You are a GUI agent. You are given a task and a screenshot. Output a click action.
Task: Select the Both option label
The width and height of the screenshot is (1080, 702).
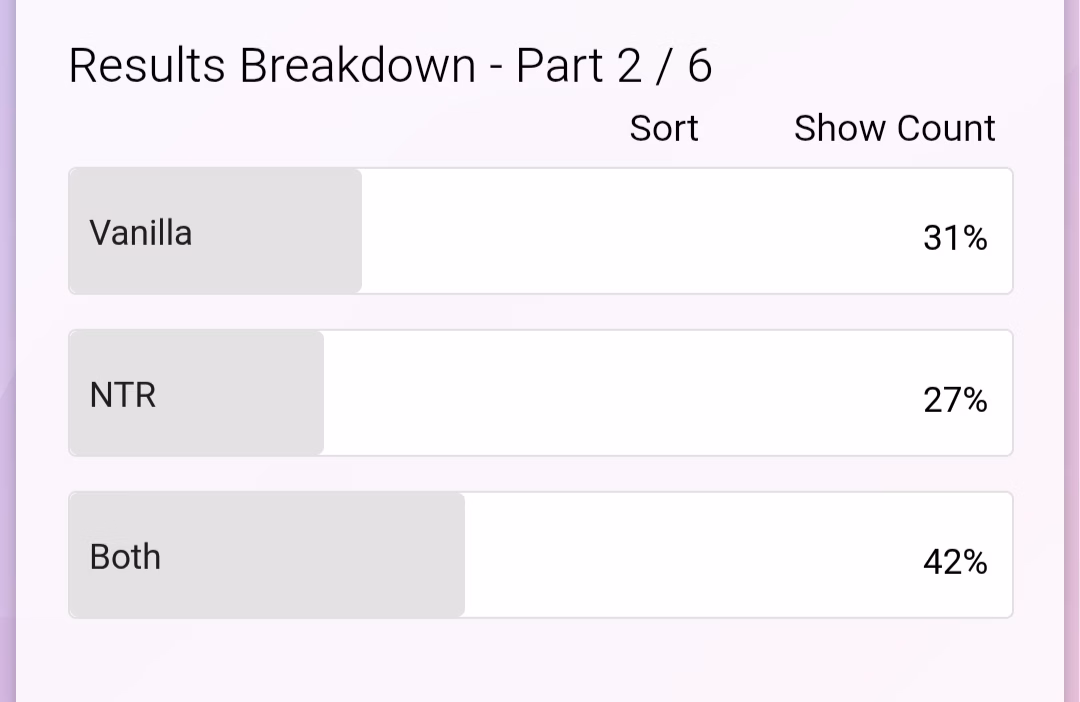click(x=125, y=557)
